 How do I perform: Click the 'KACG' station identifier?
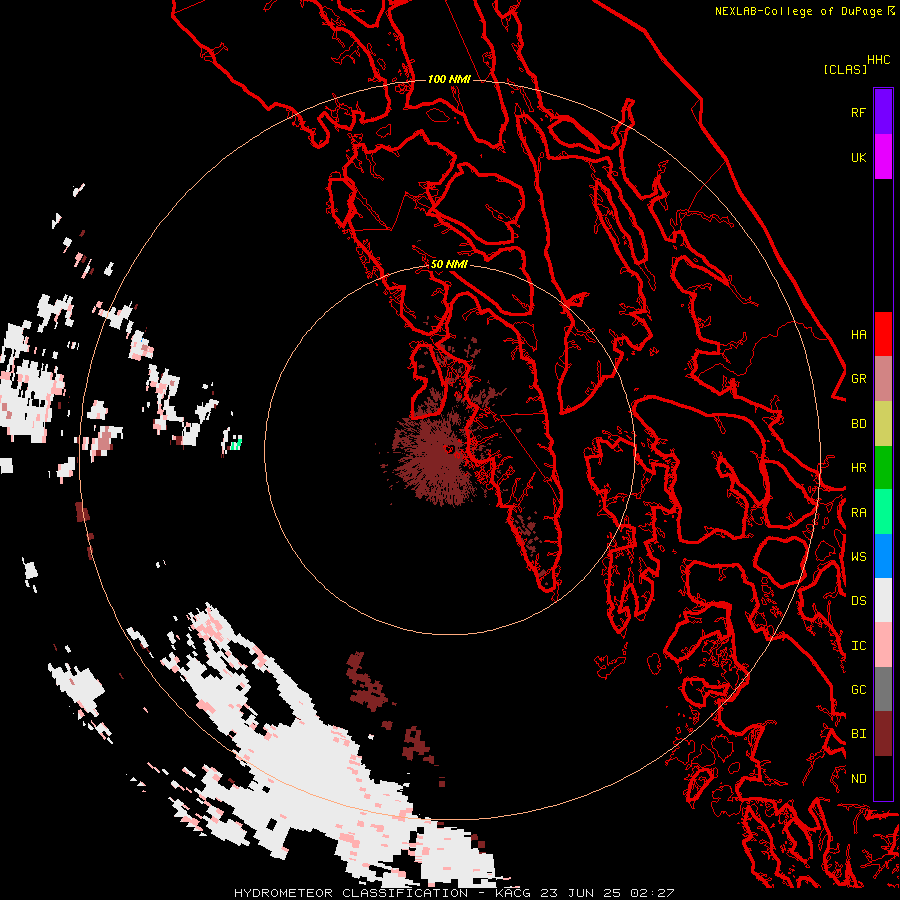point(515,893)
